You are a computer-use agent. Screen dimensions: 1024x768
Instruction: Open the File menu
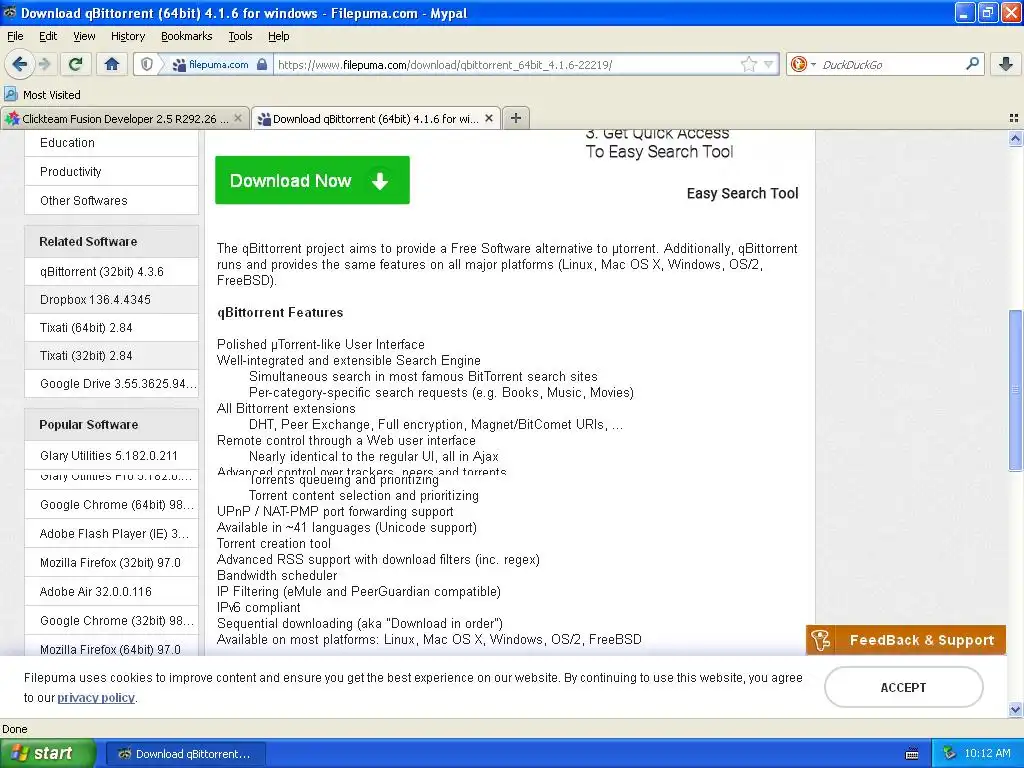point(15,36)
